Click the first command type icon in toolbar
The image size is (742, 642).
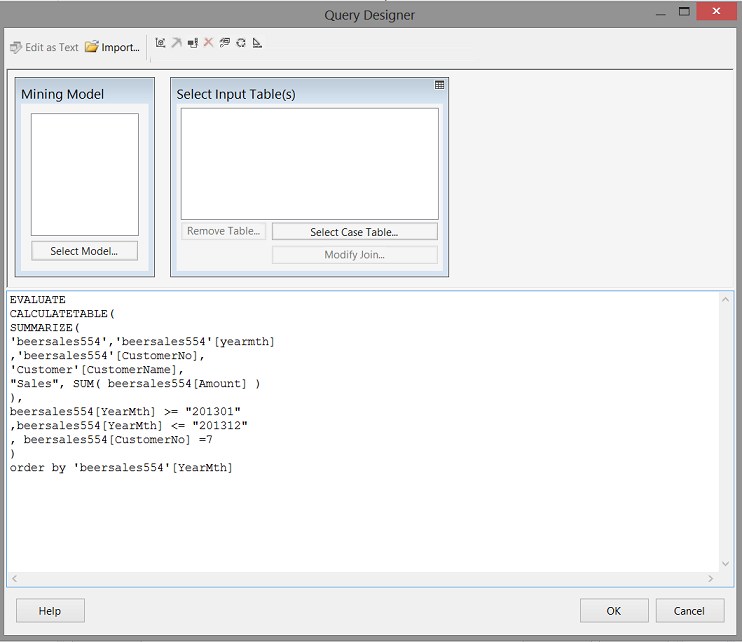[160, 43]
